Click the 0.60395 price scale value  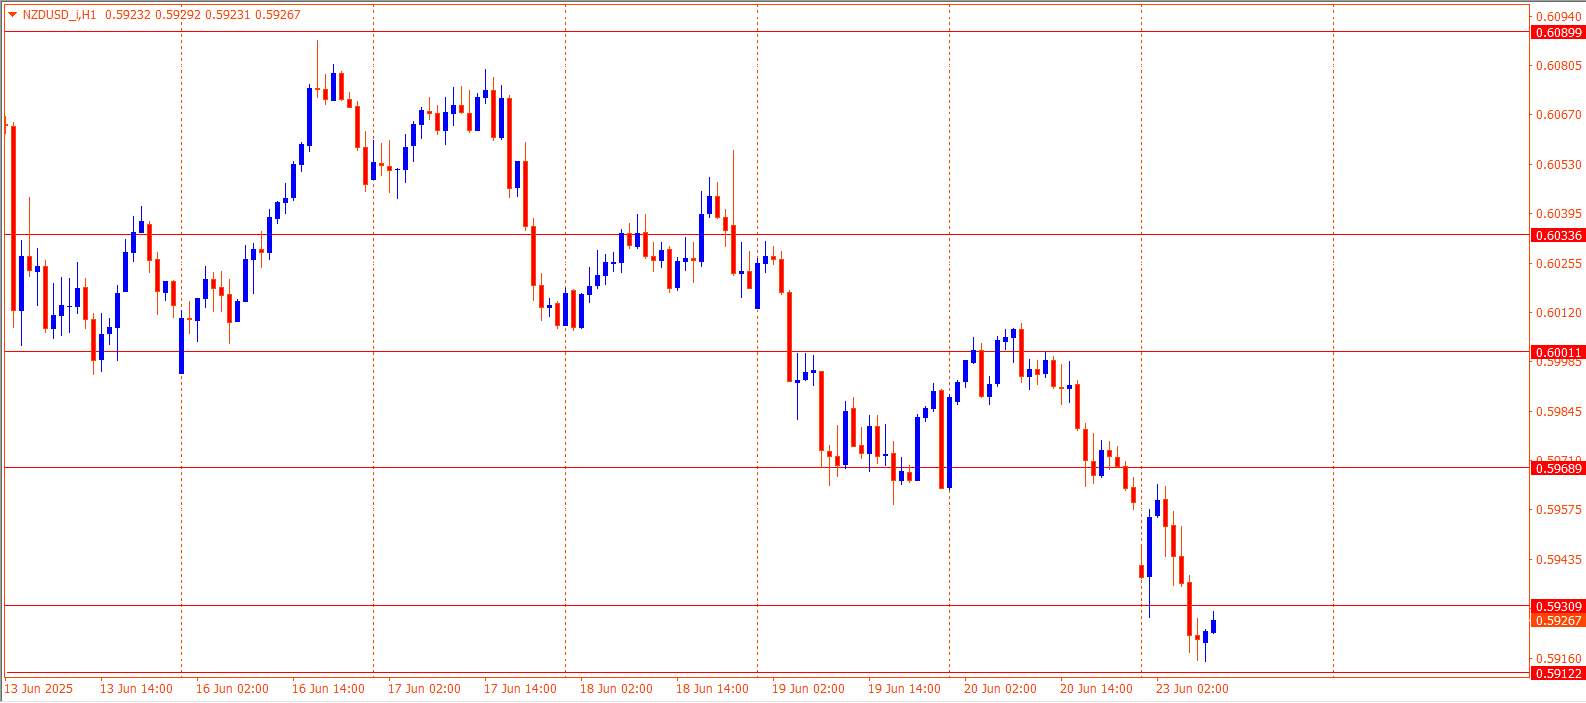click(x=1559, y=214)
